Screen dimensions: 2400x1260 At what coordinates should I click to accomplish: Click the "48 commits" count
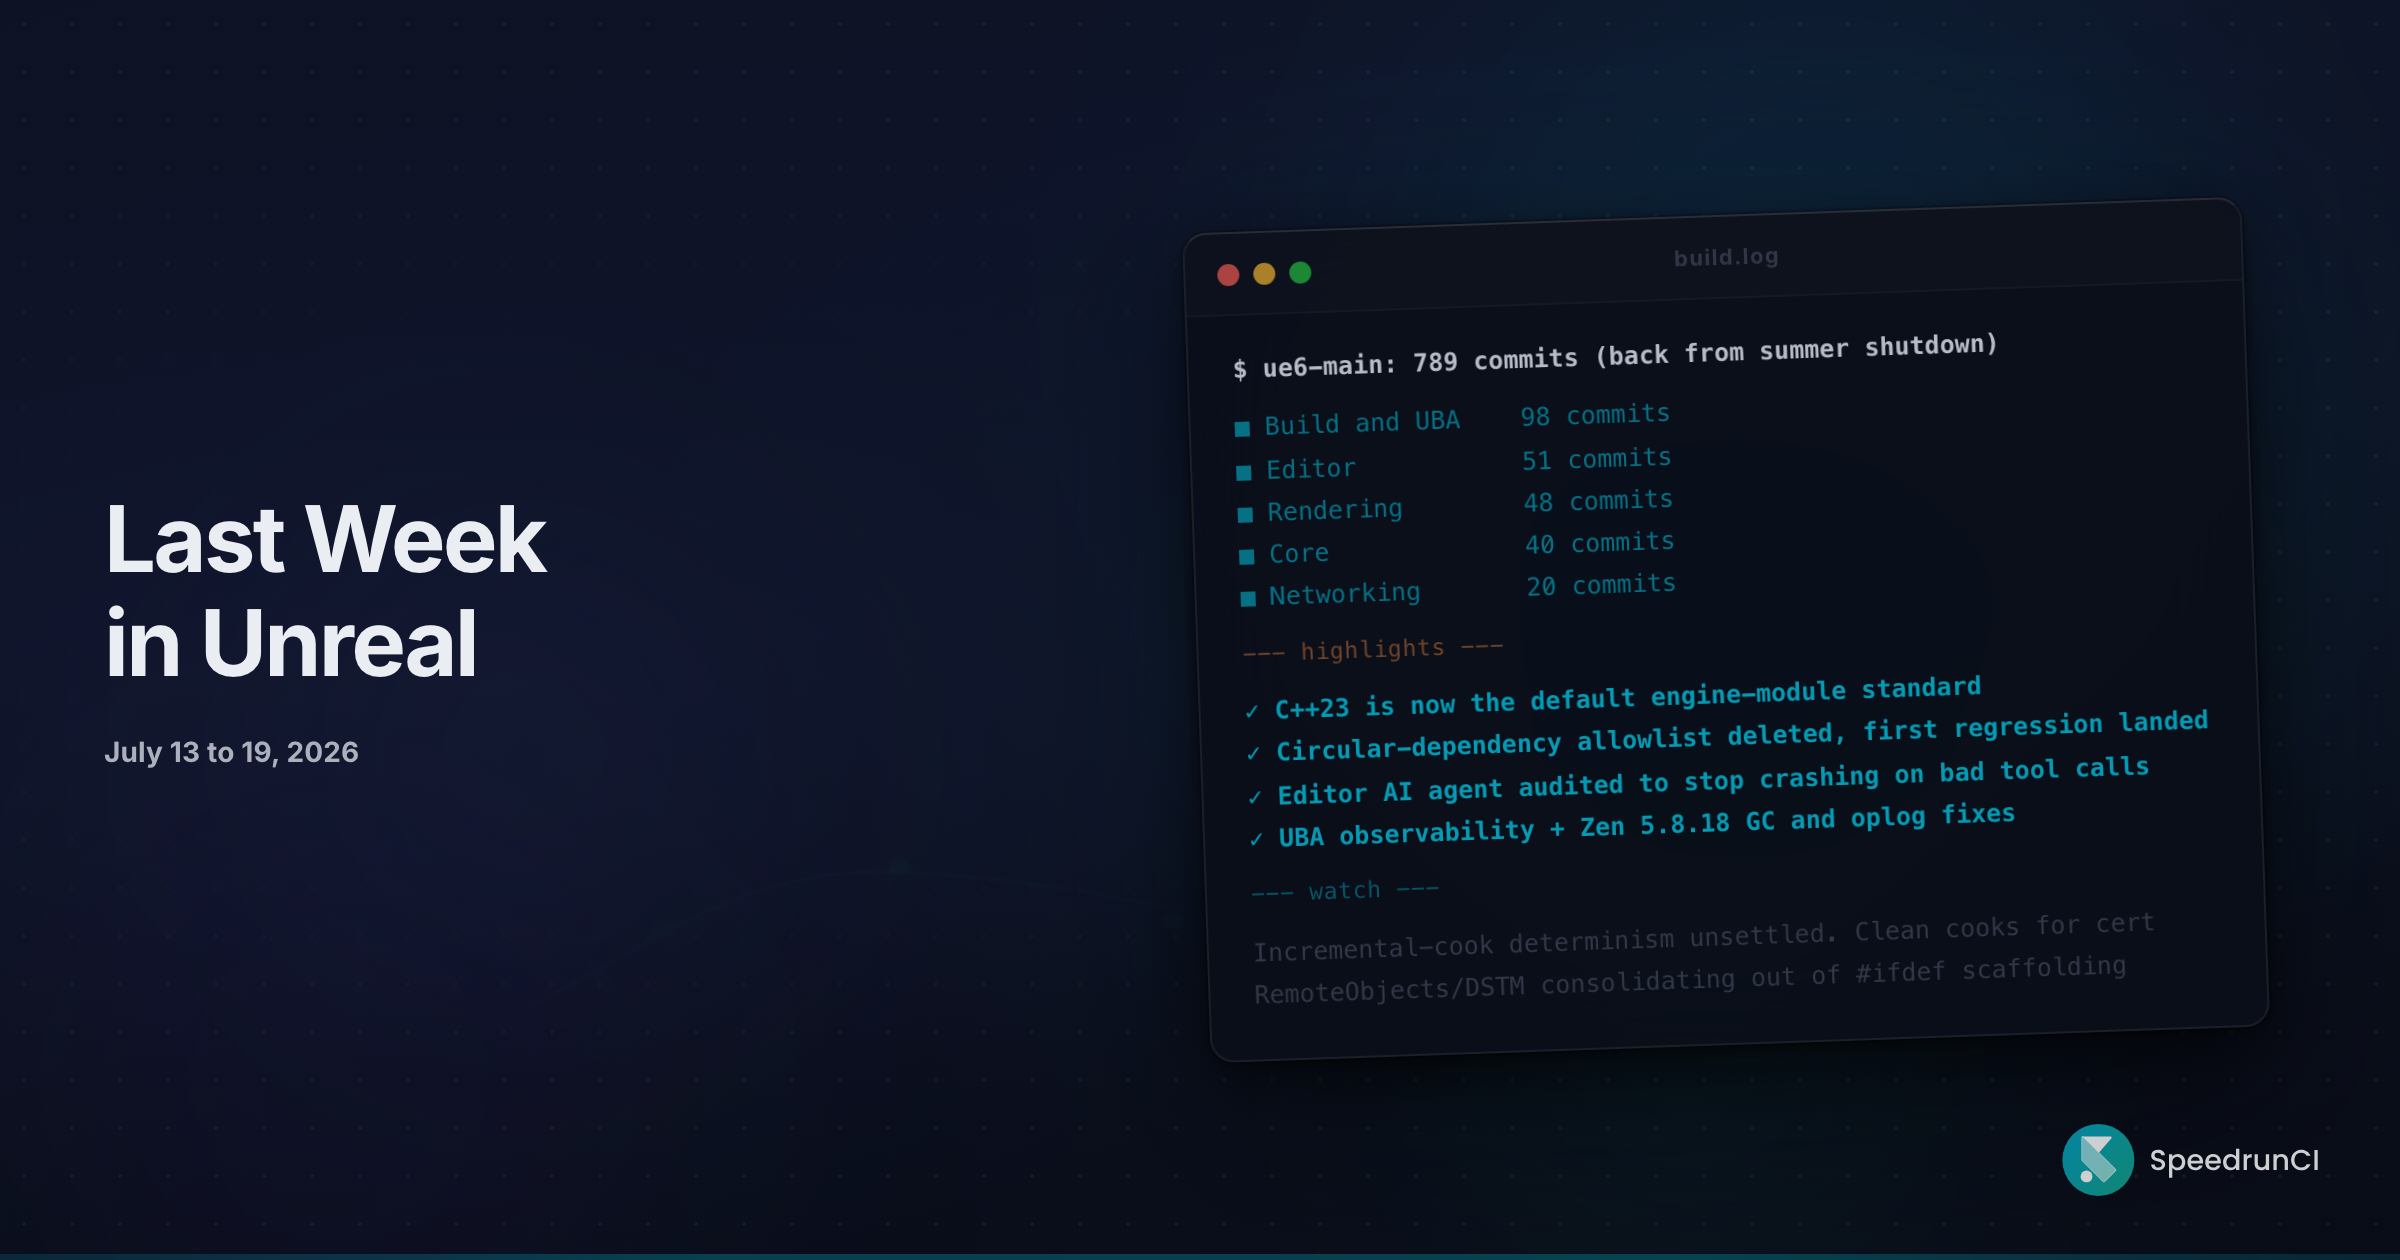[x=1598, y=501]
